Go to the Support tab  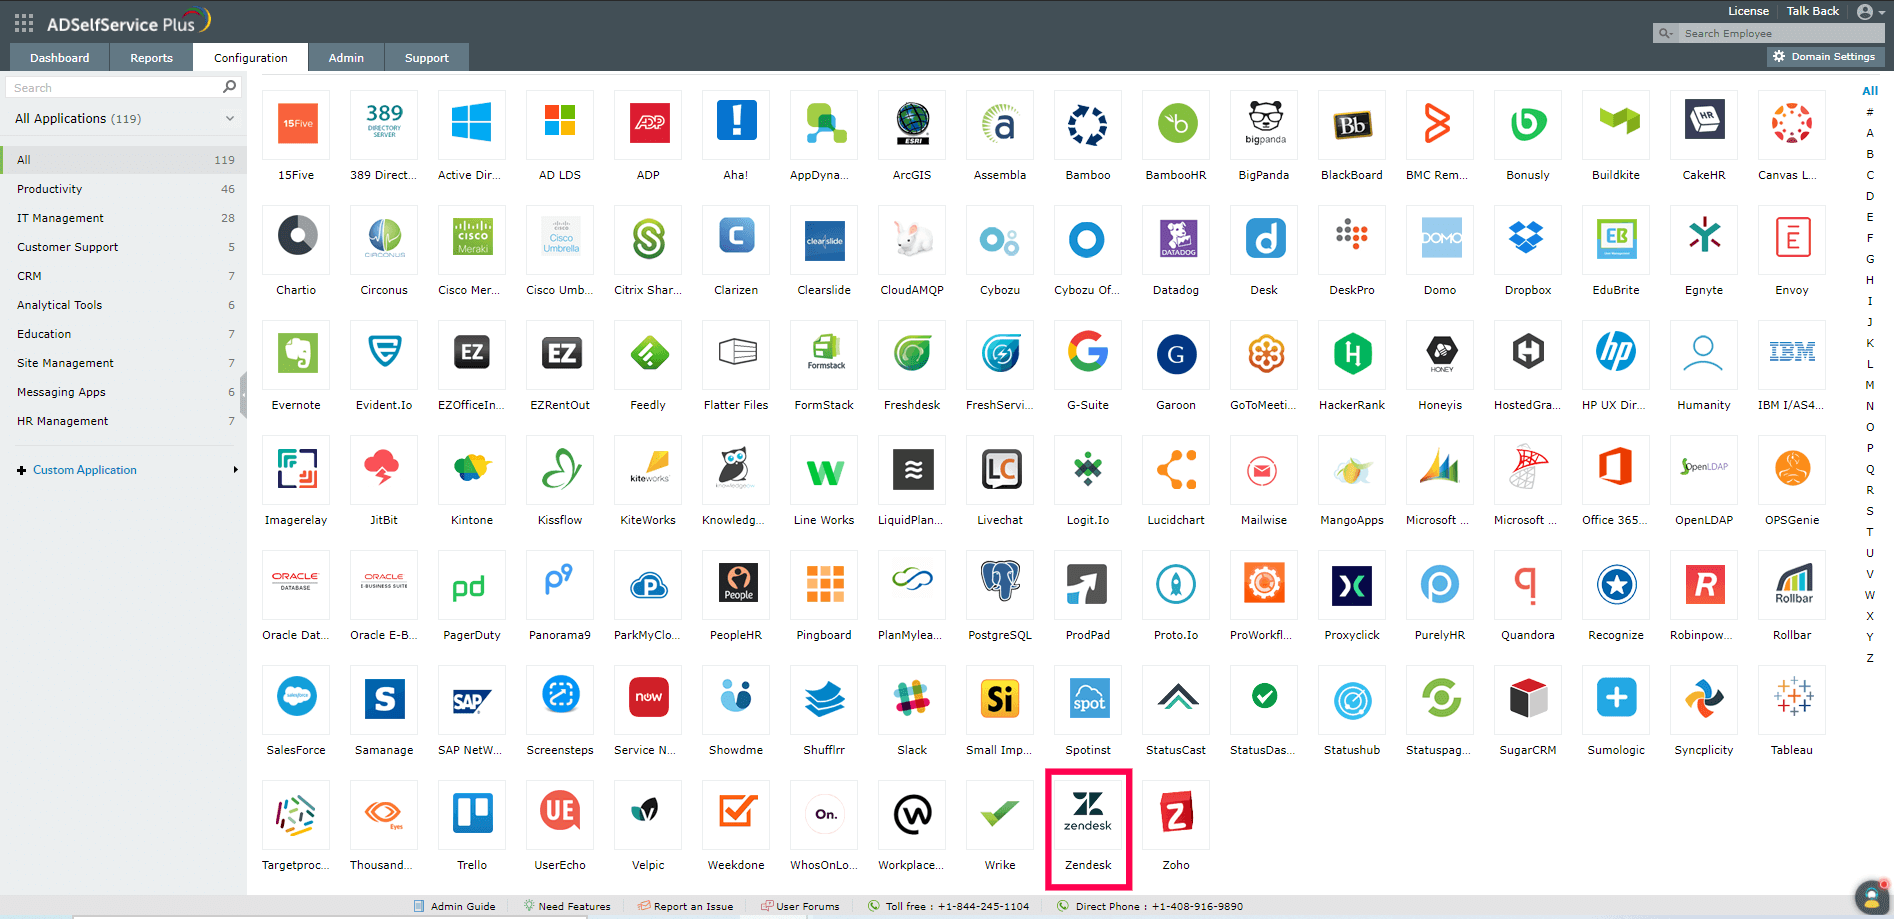[427, 58]
